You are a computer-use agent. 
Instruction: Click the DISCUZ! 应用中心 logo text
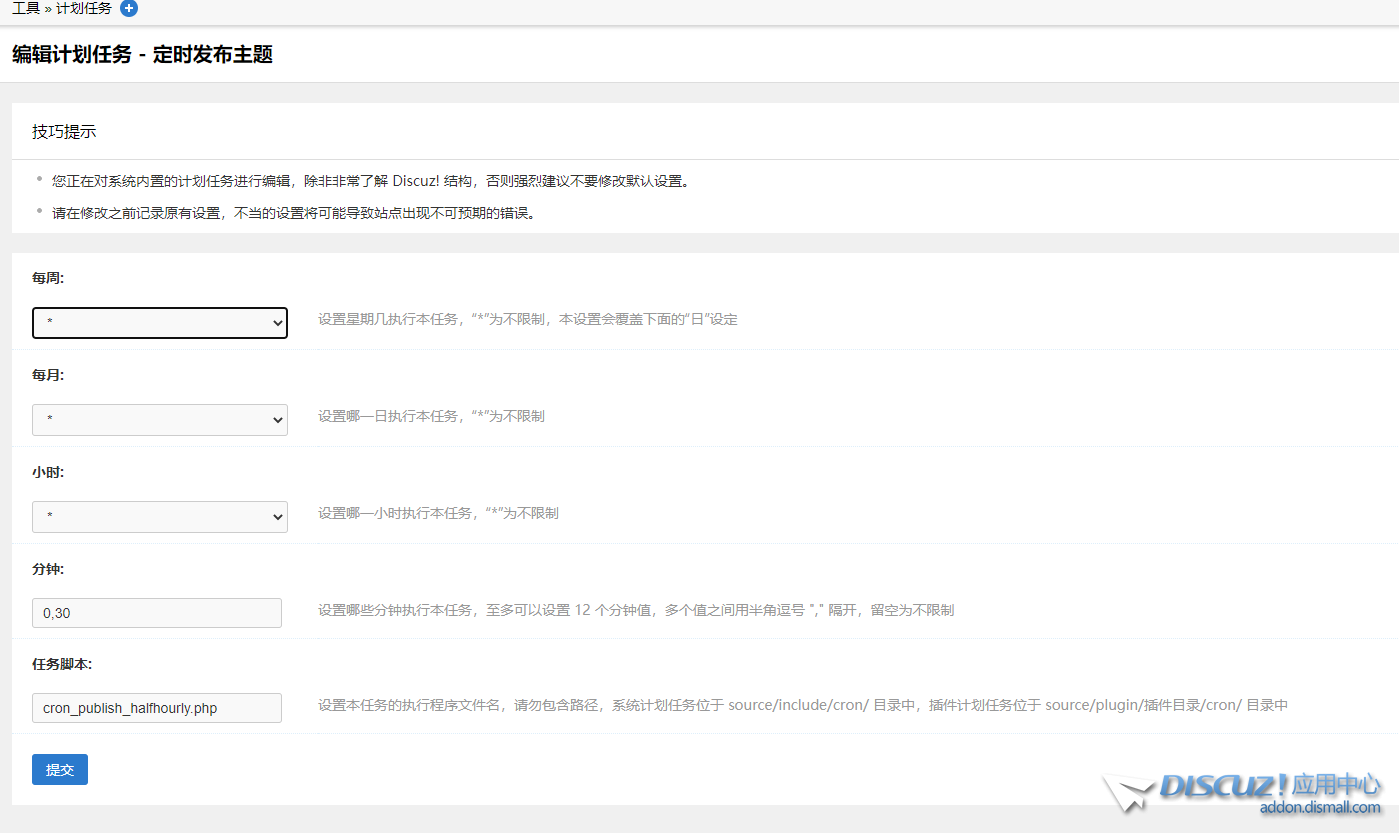pyautogui.click(x=1270, y=785)
